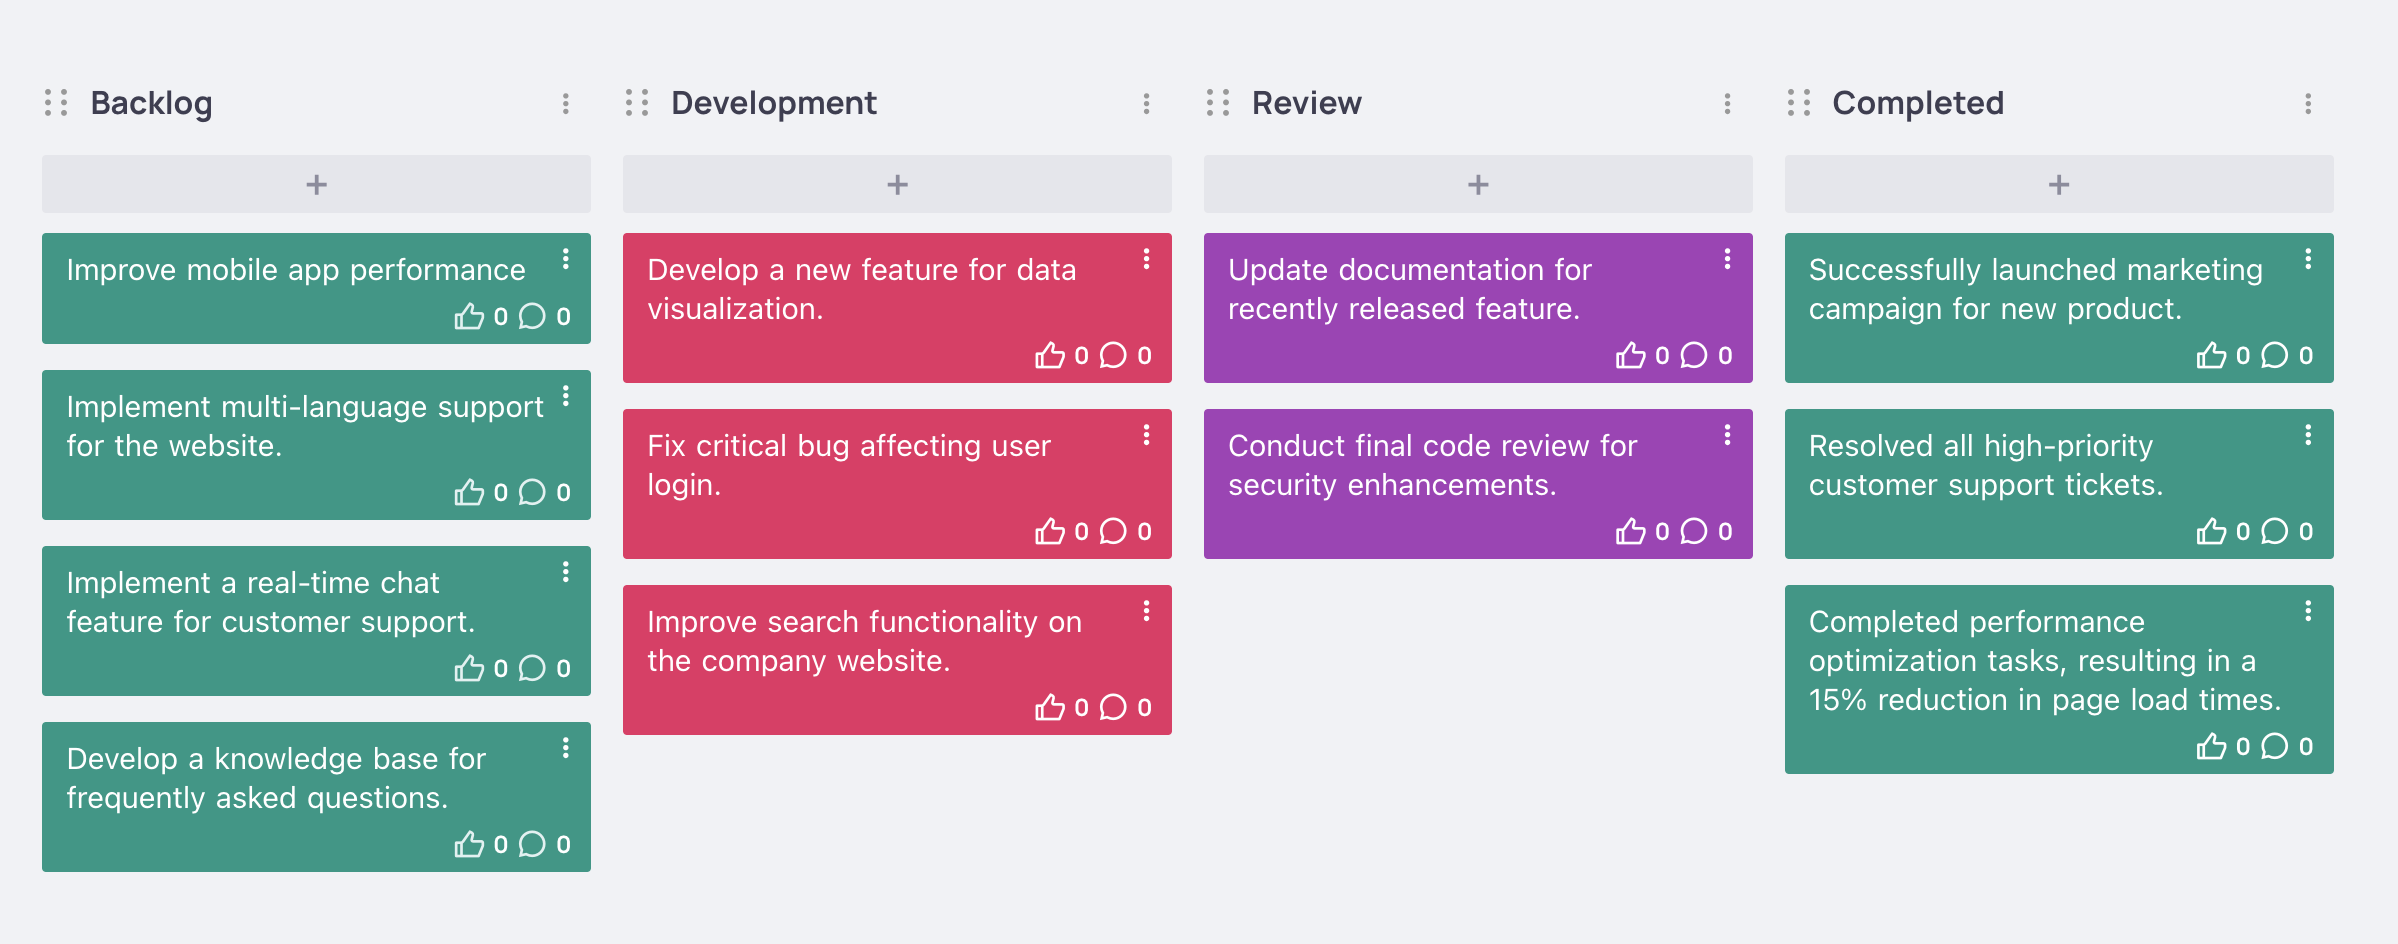Open the kebab menu on the Backlog column
This screenshot has width=2398, height=944.
(566, 101)
